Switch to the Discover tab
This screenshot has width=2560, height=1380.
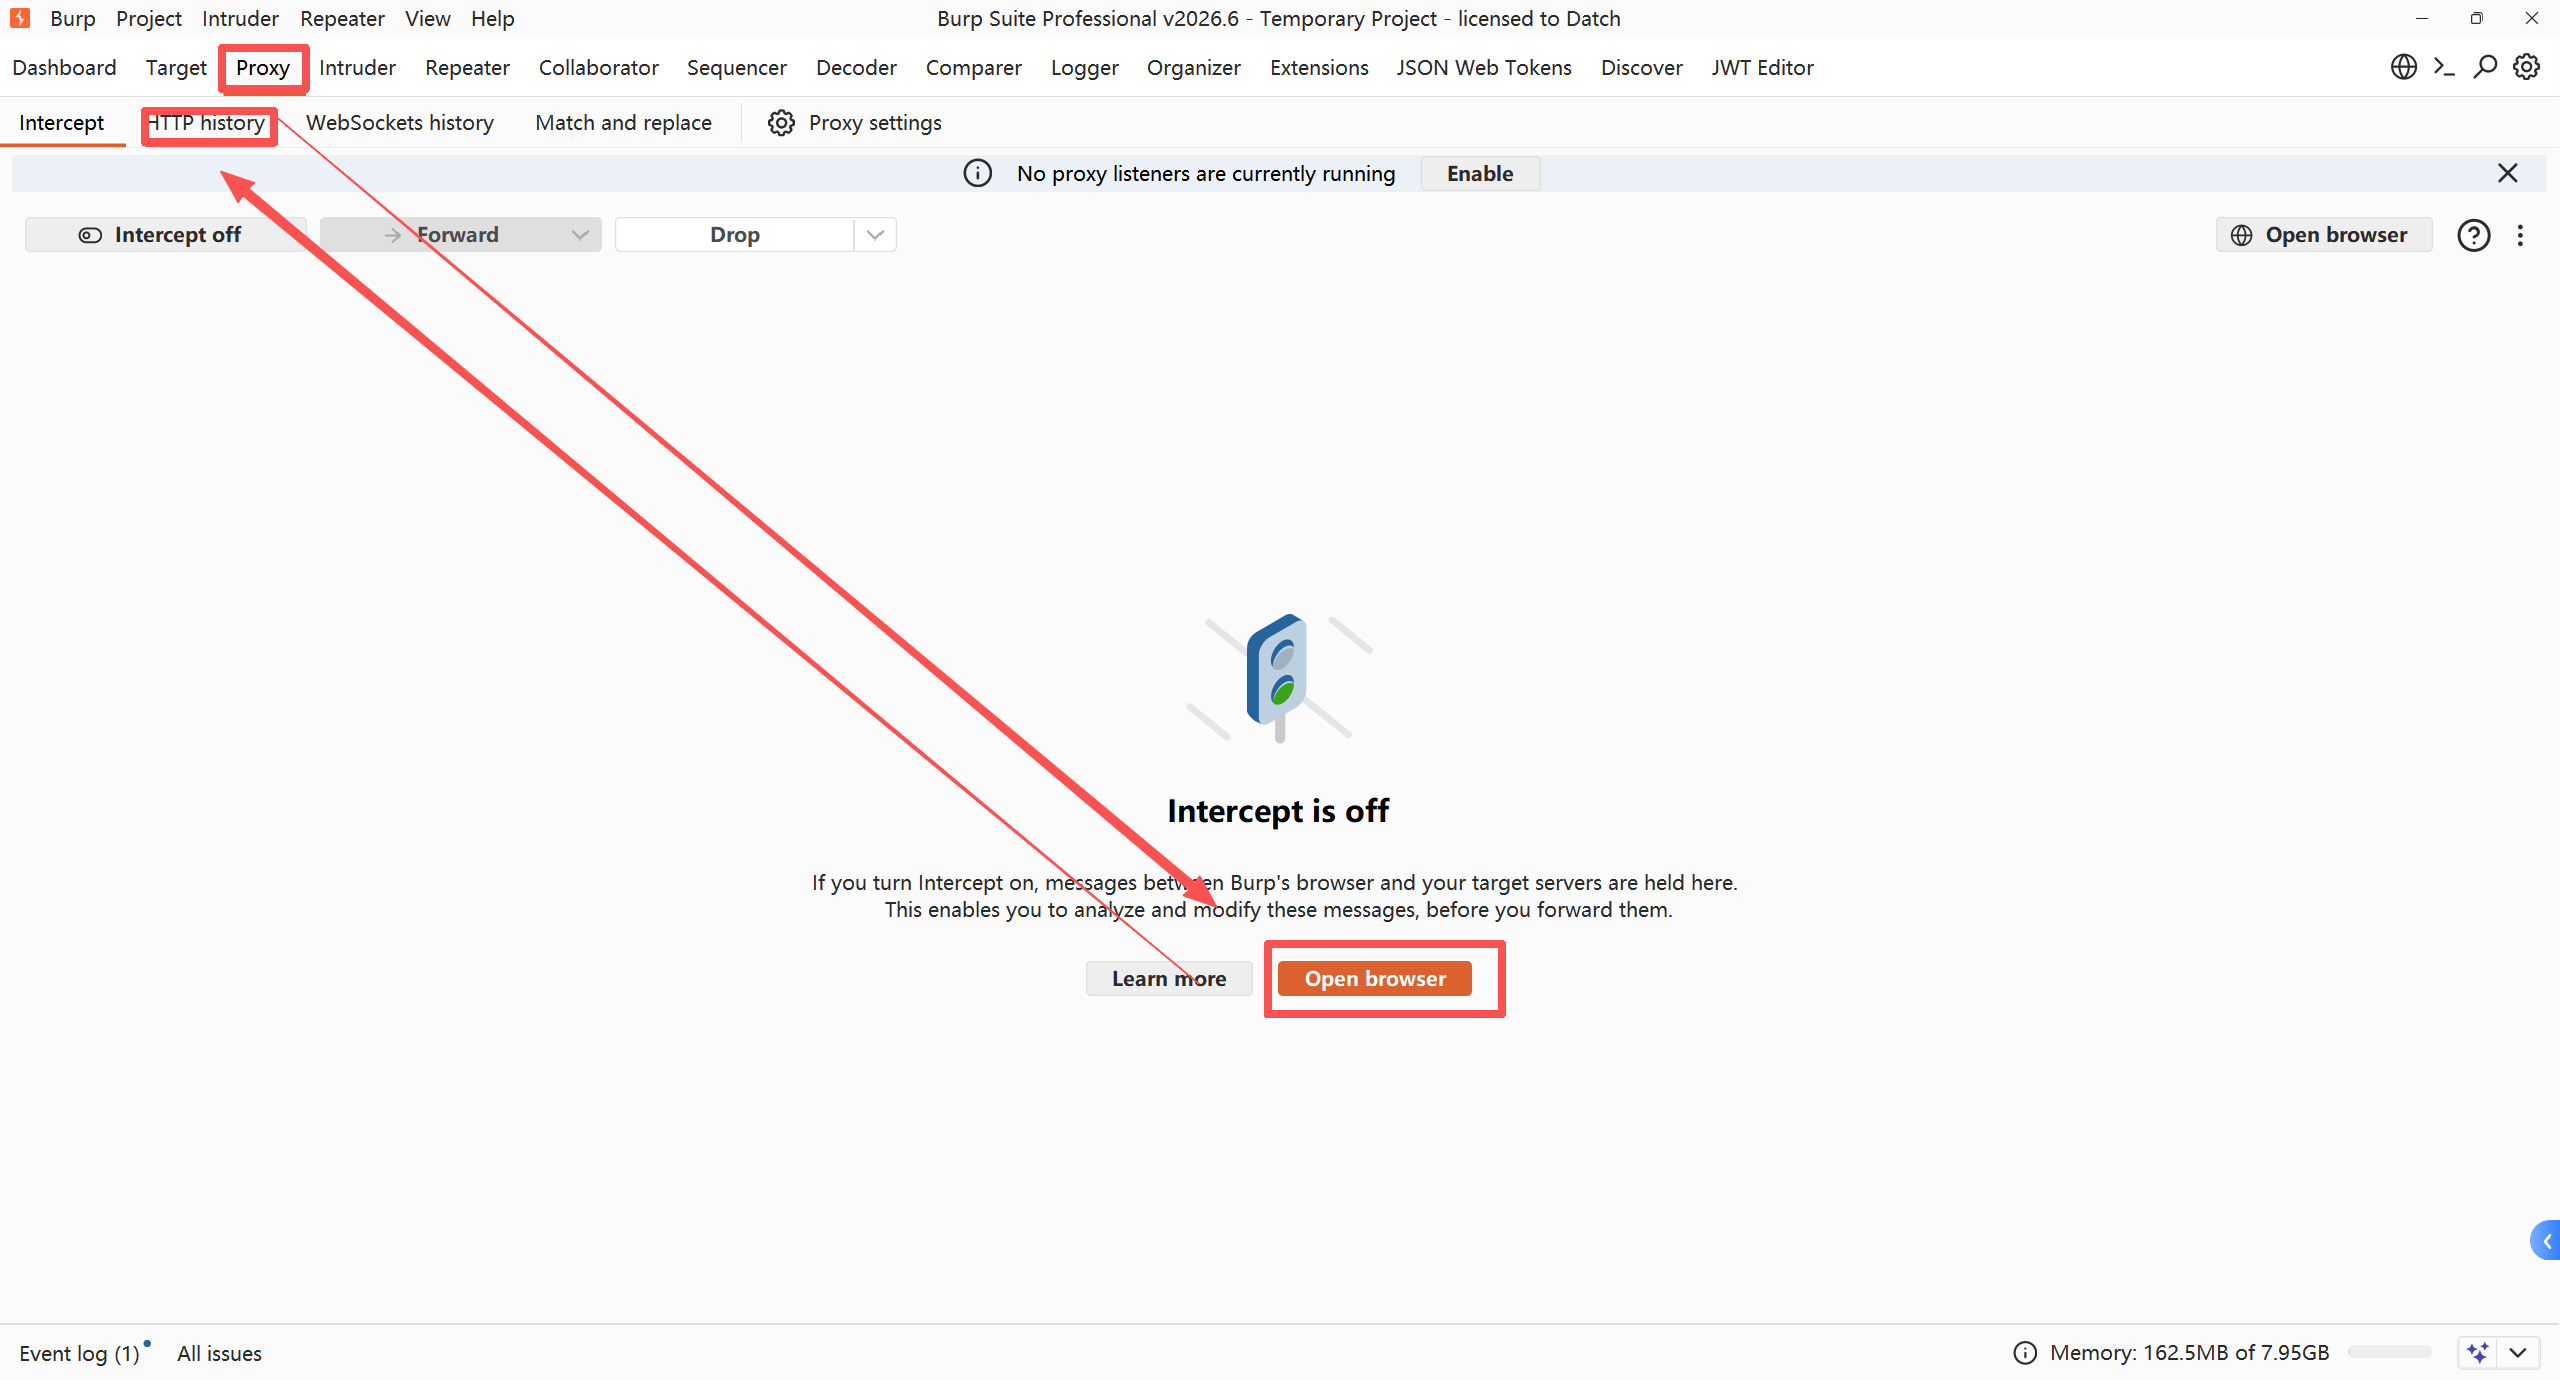pos(1642,67)
